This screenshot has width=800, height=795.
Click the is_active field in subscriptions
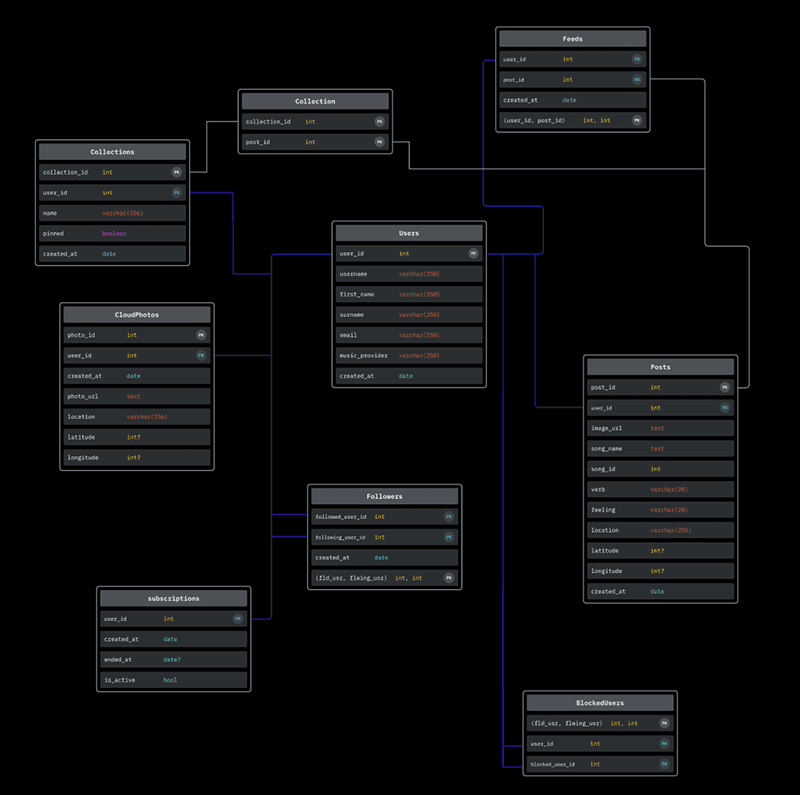[x=173, y=680]
